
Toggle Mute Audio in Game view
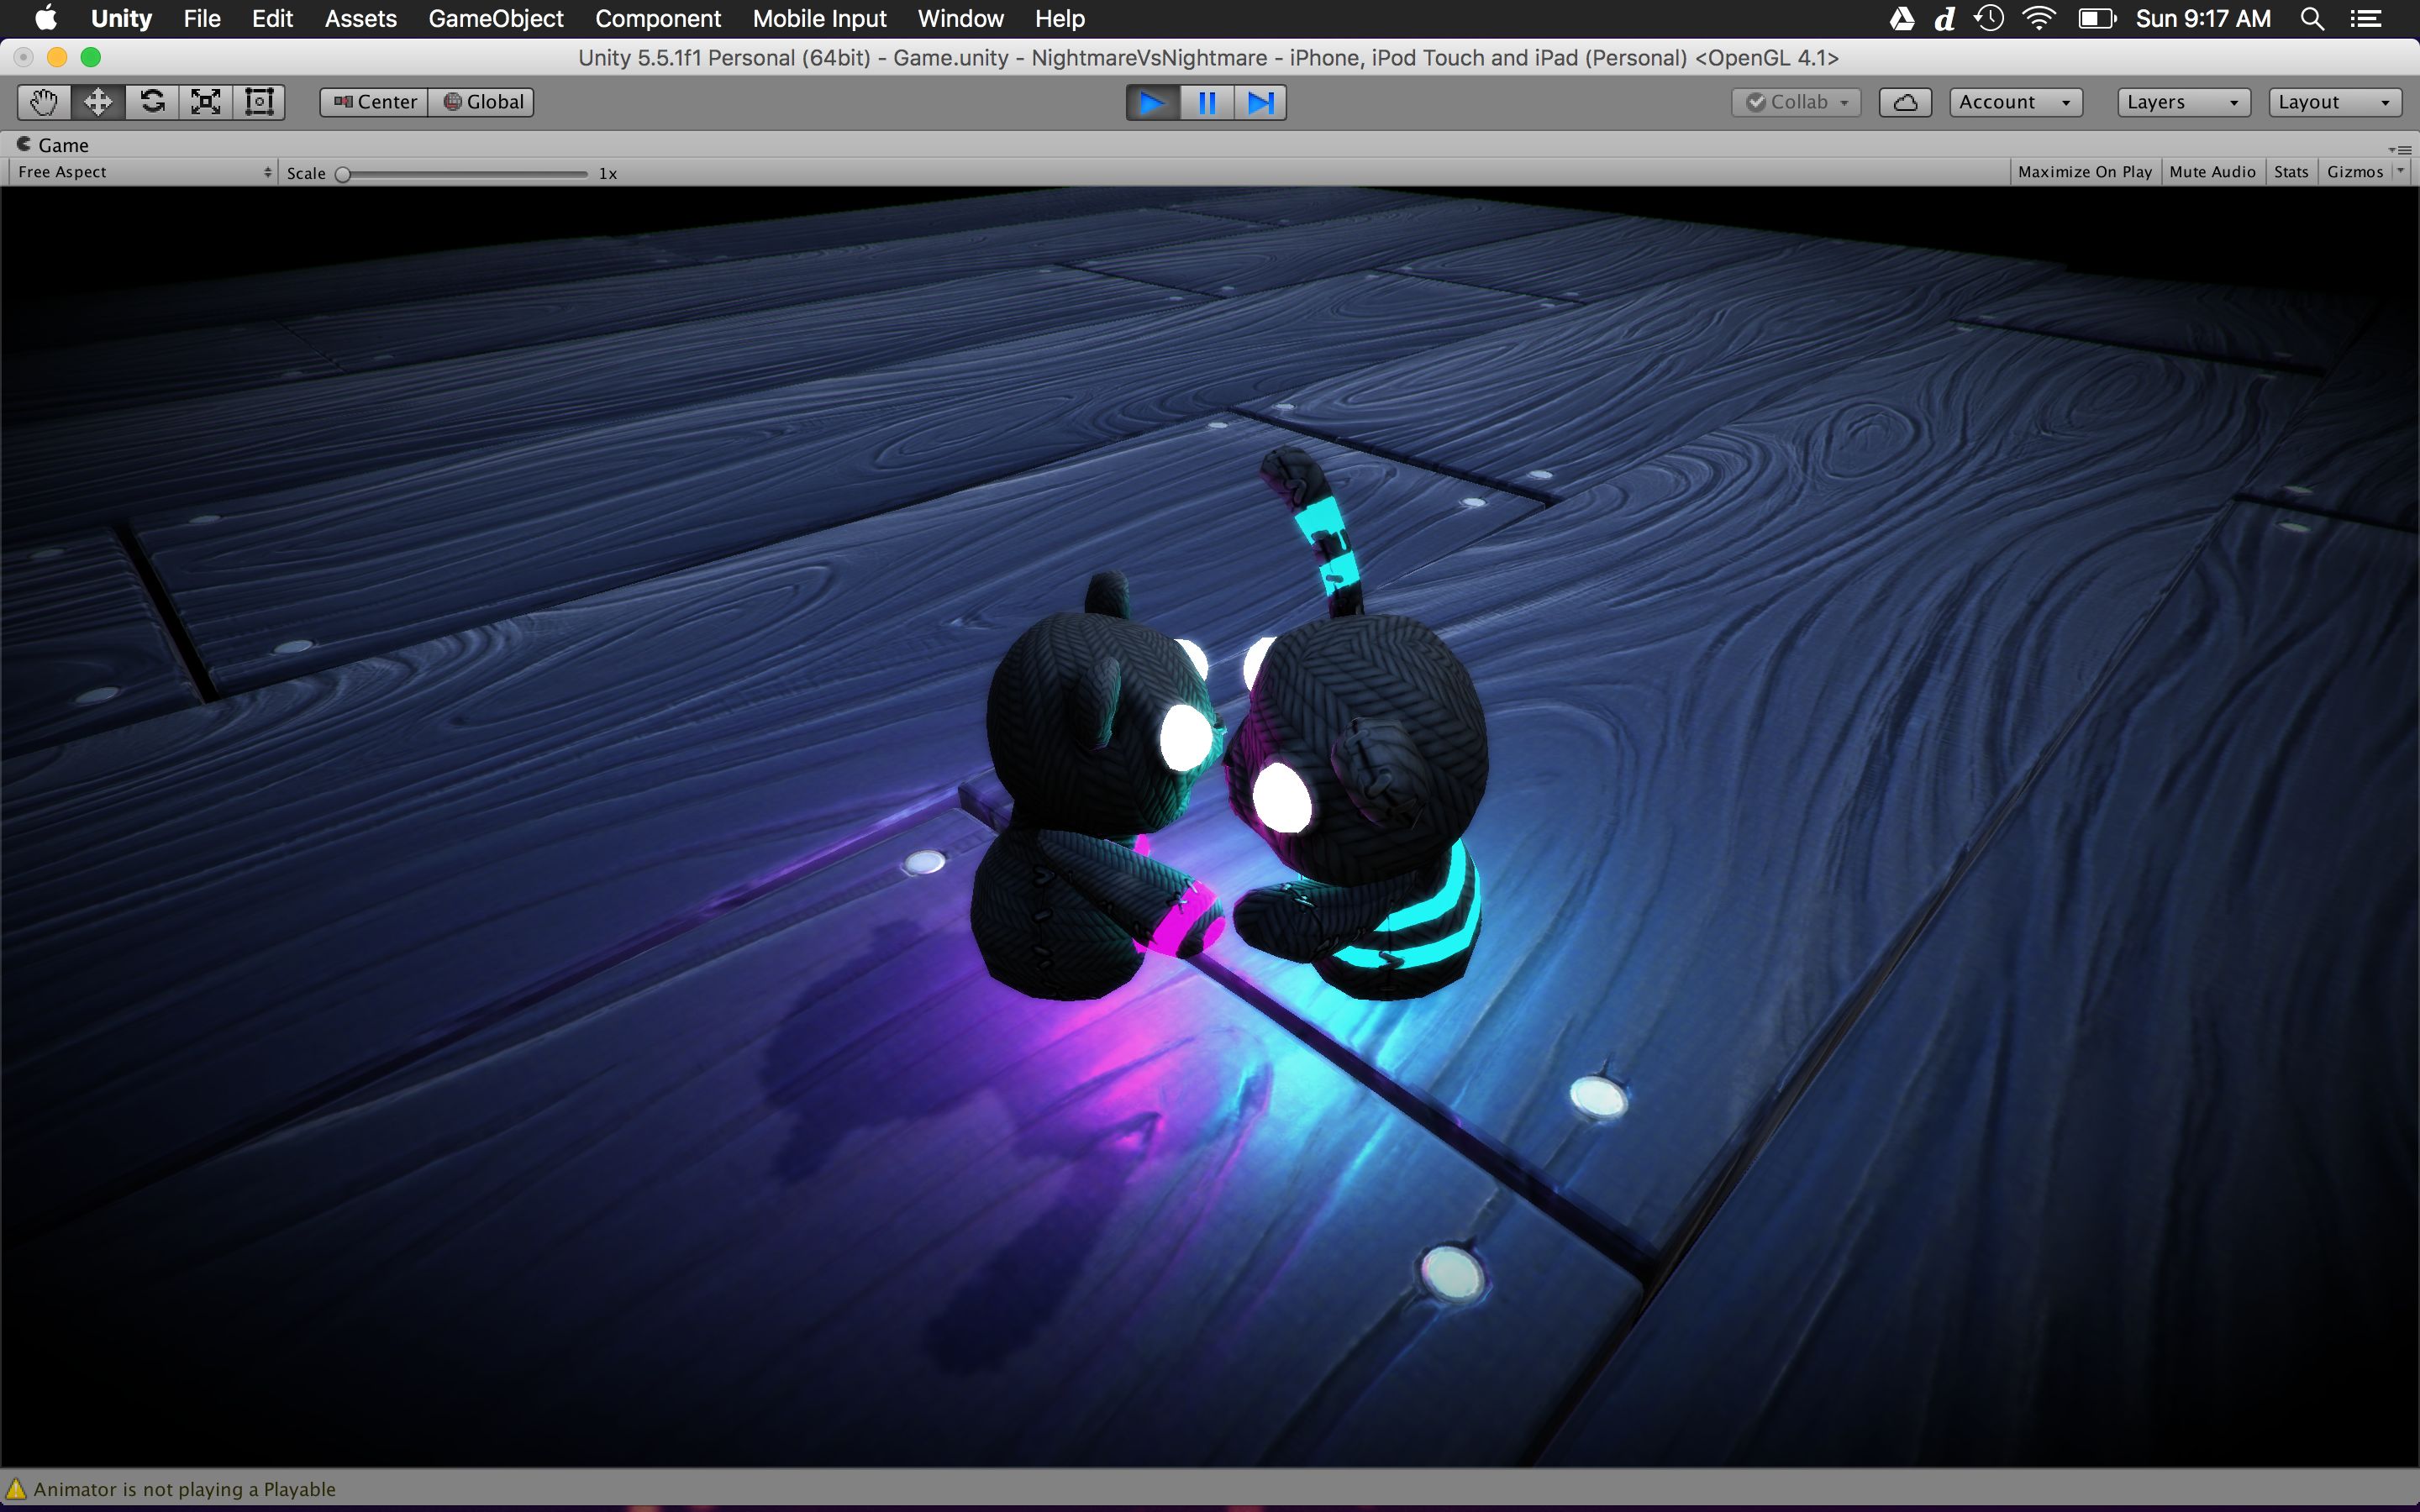pyautogui.click(x=2212, y=172)
